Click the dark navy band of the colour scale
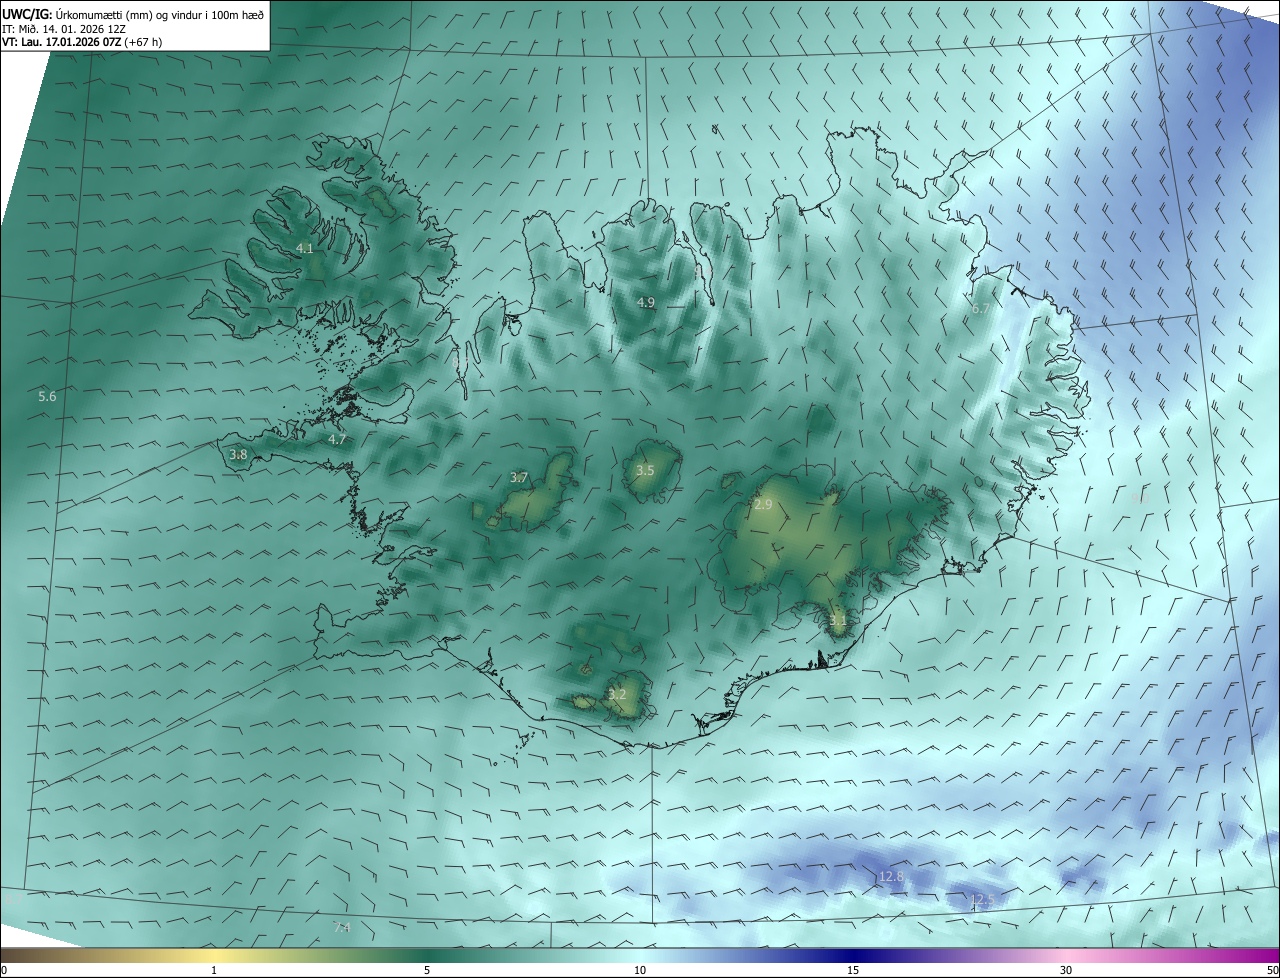Viewport: 1280px width, 978px height. point(853,955)
